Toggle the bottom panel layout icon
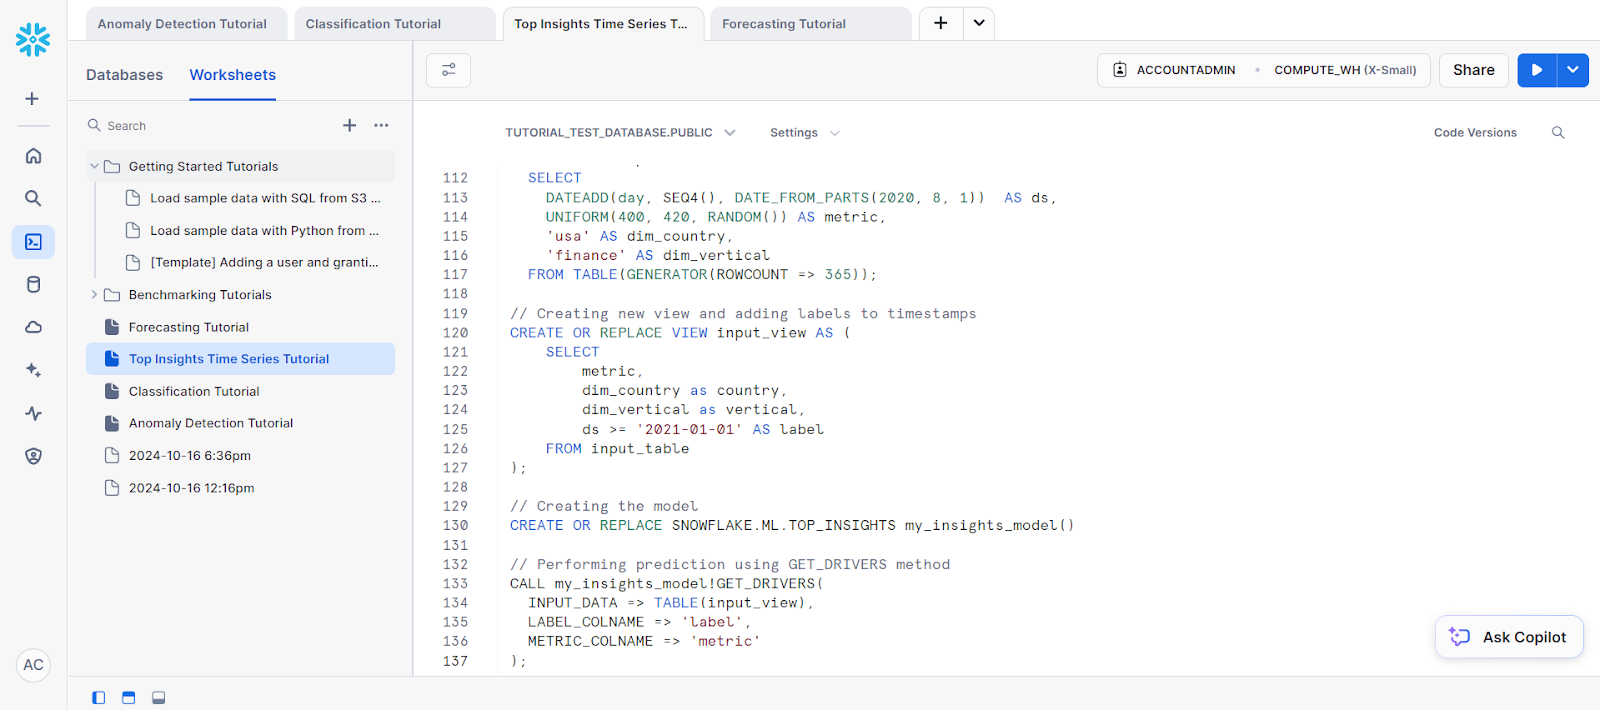Screen dimensions: 1600x710 pos(158,698)
